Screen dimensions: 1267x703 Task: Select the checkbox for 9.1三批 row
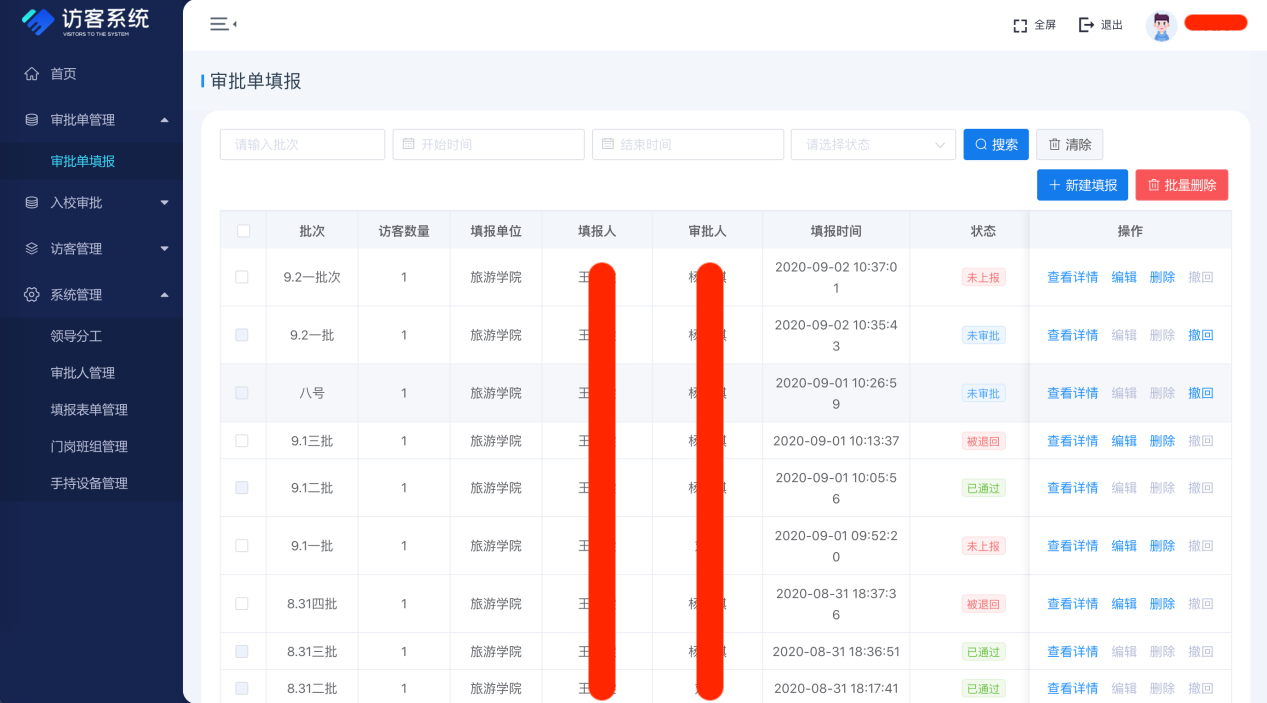click(x=242, y=441)
